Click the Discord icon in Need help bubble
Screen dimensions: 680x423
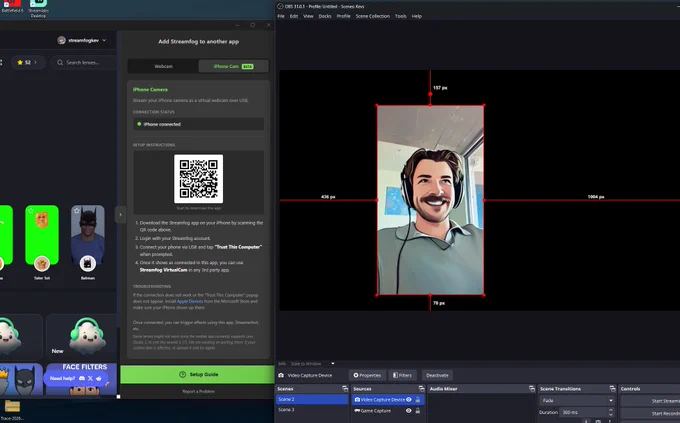(x=82, y=378)
